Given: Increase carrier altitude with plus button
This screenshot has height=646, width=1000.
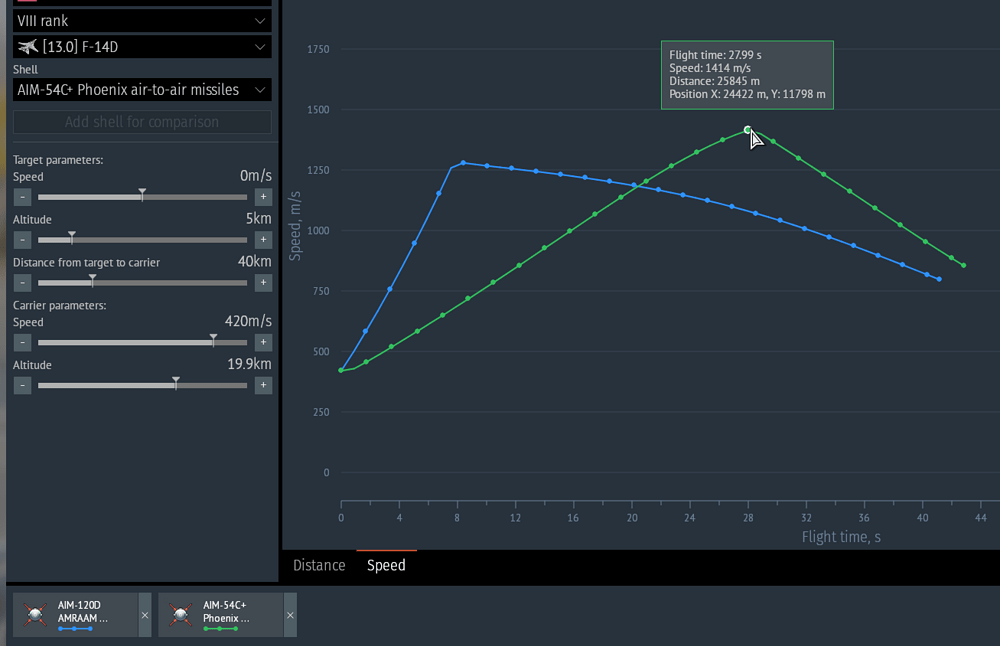Looking at the screenshot, I should pyautogui.click(x=263, y=385).
